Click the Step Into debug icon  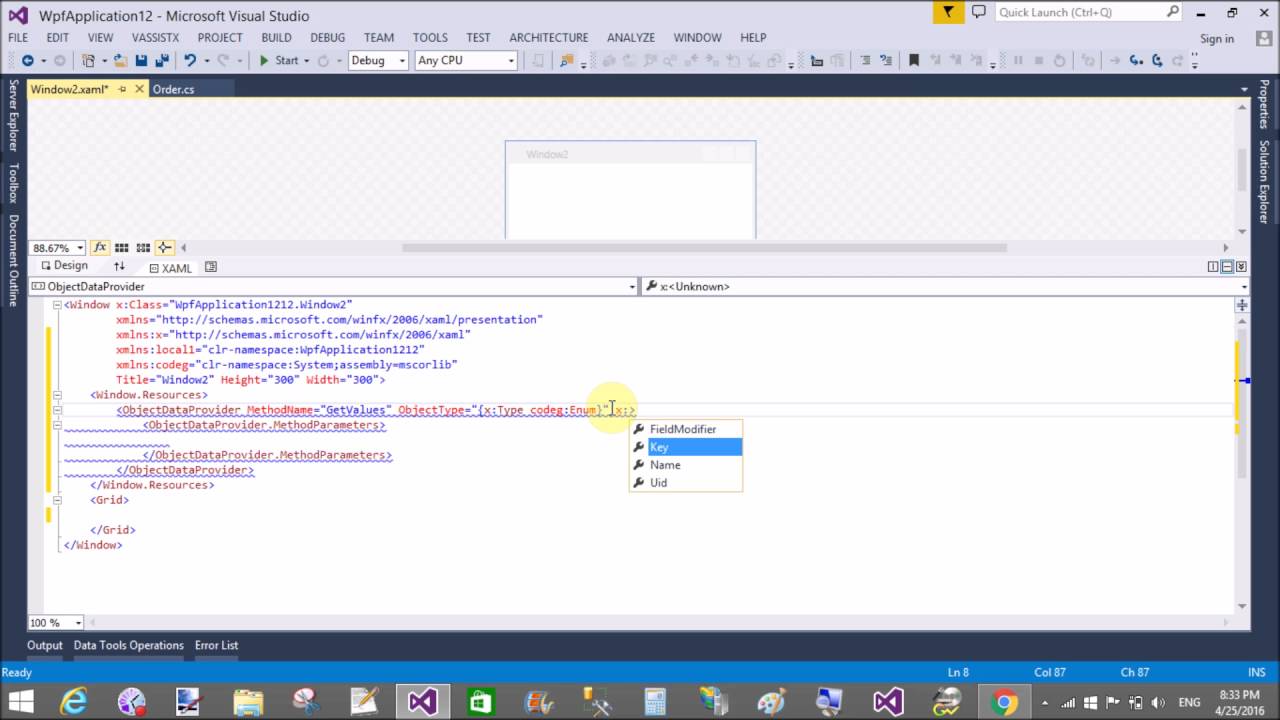[1136, 60]
